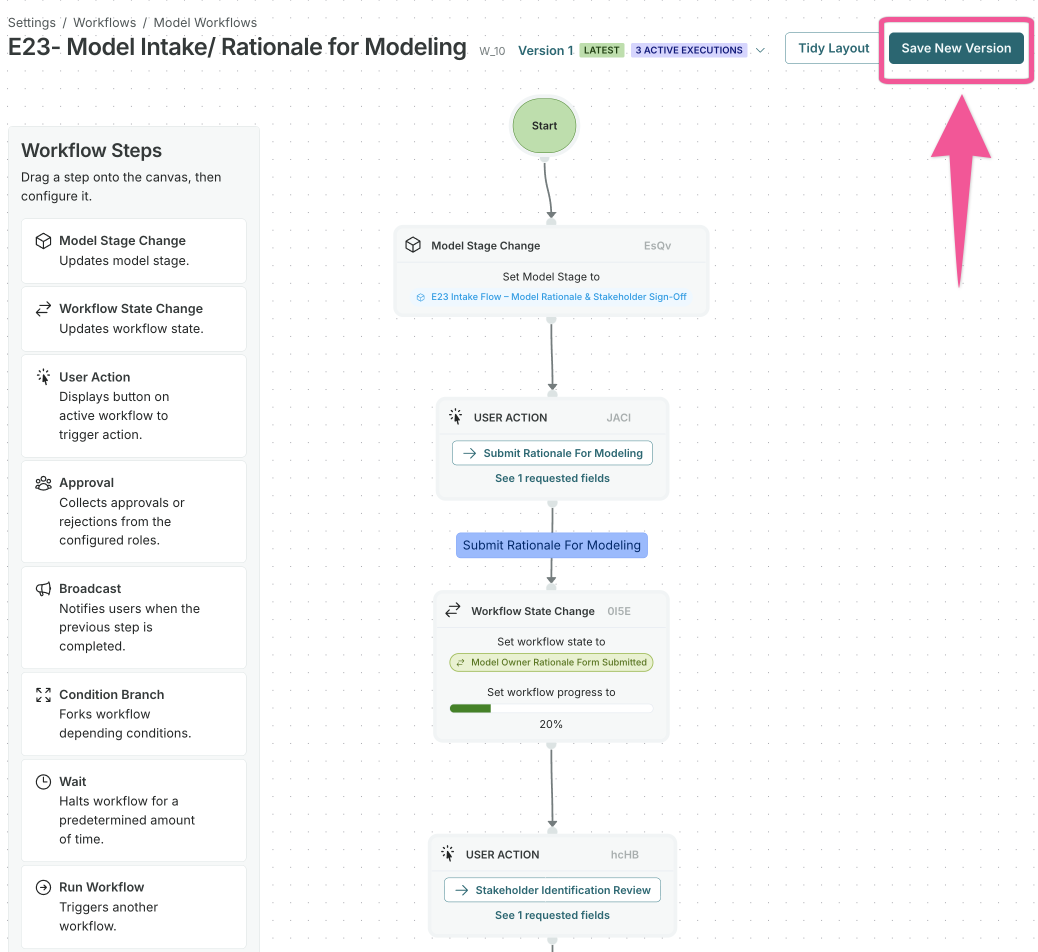Click the Model Stage Change cube icon in sidebar
The width and height of the screenshot is (1038, 952).
tap(43, 241)
